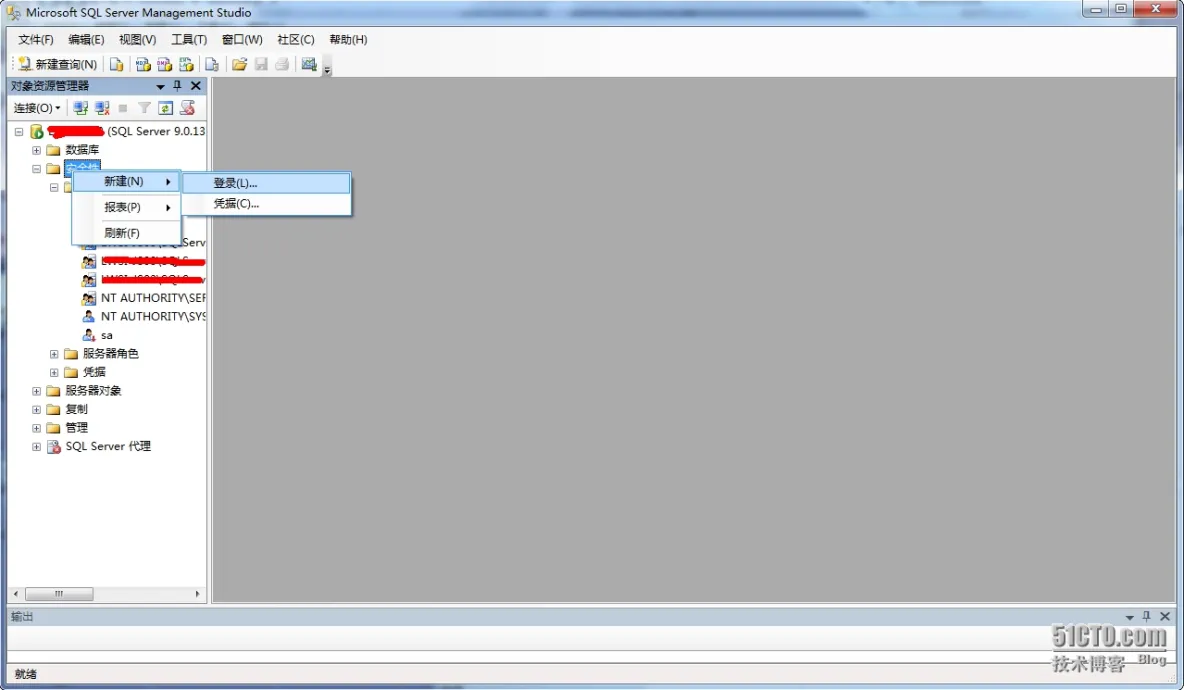Select 刷新(F) in the context menu
Image resolution: width=1184 pixels, height=690 pixels.
point(127,233)
